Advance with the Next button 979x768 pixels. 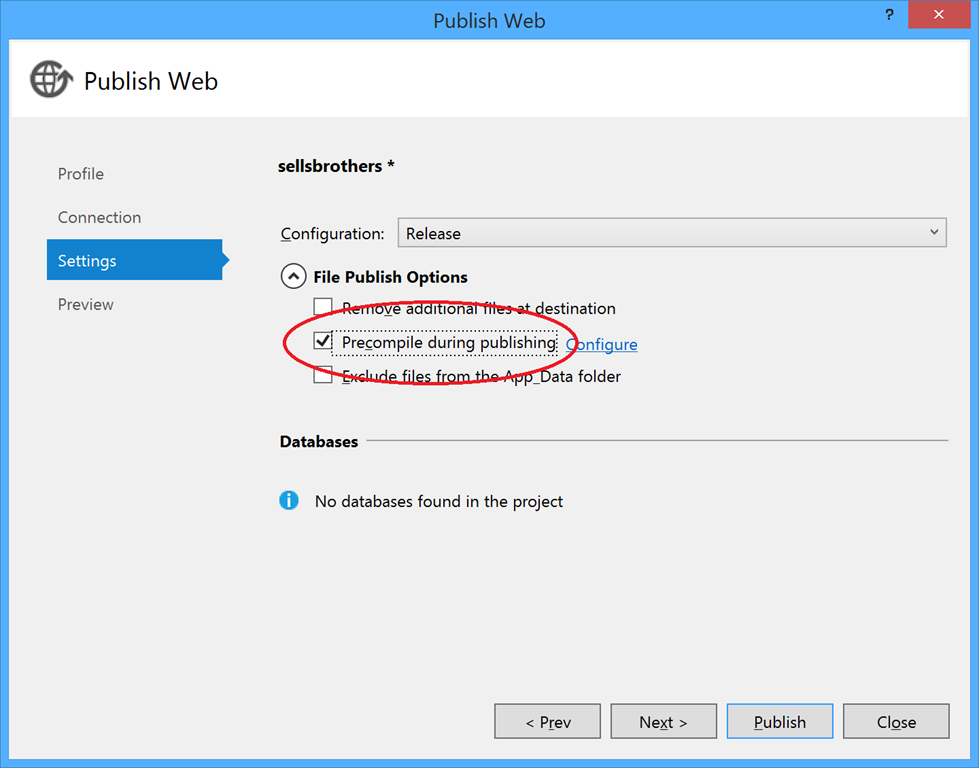[x=664, y=722]
